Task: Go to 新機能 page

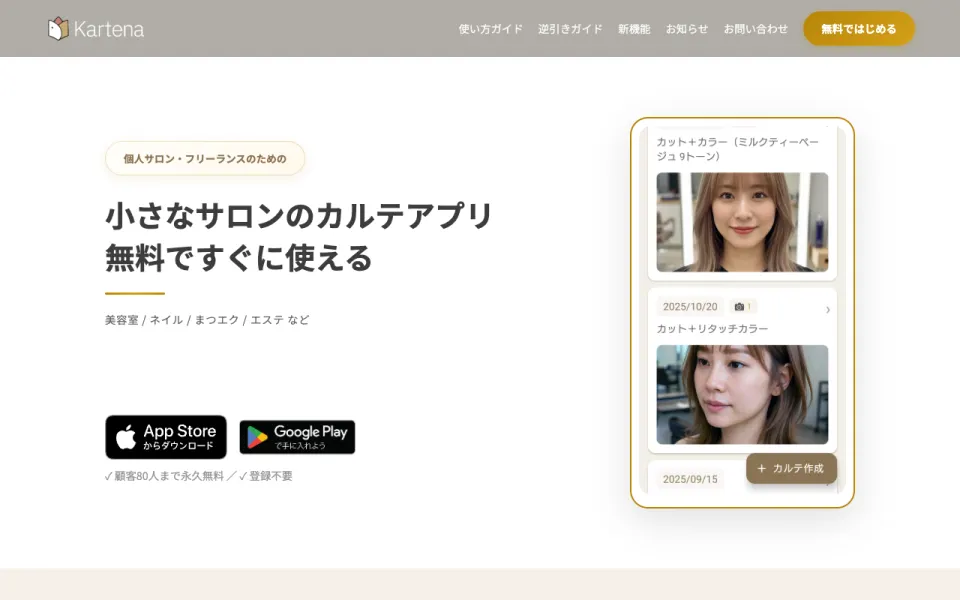Action: click(x=634, y=29)
